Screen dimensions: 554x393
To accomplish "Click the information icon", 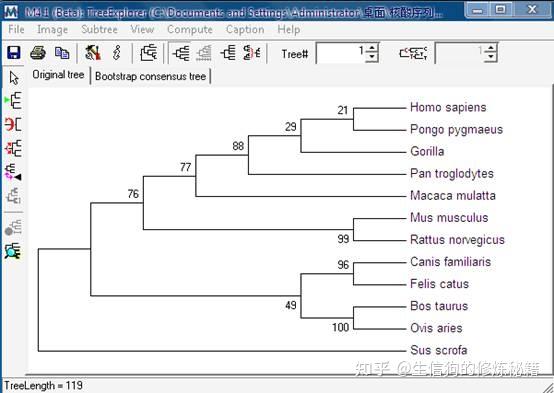I will [x=117, y=53].
